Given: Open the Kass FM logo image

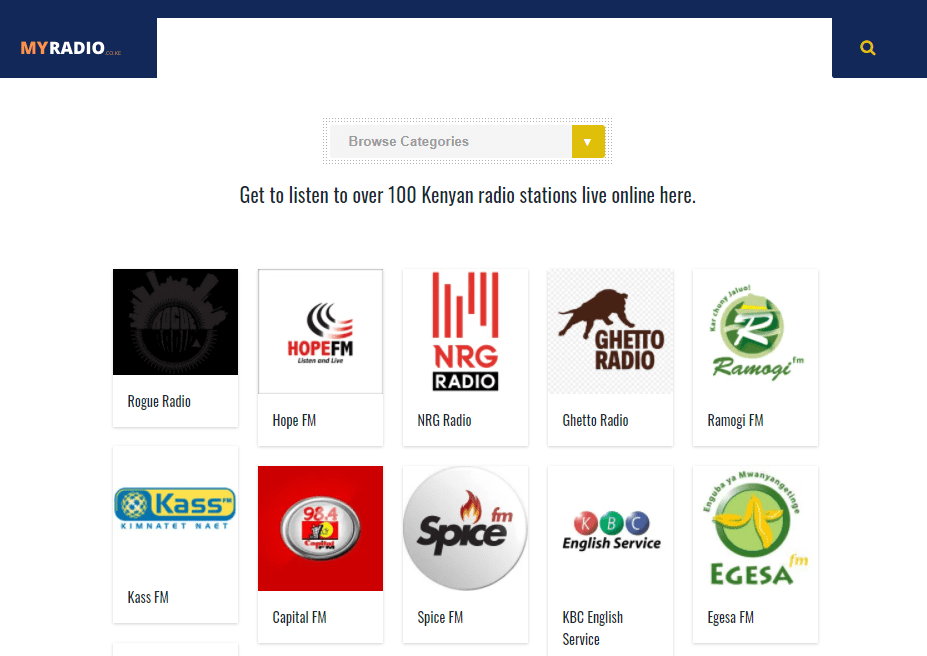Looking at the screenshot, I should click(176, 509).
